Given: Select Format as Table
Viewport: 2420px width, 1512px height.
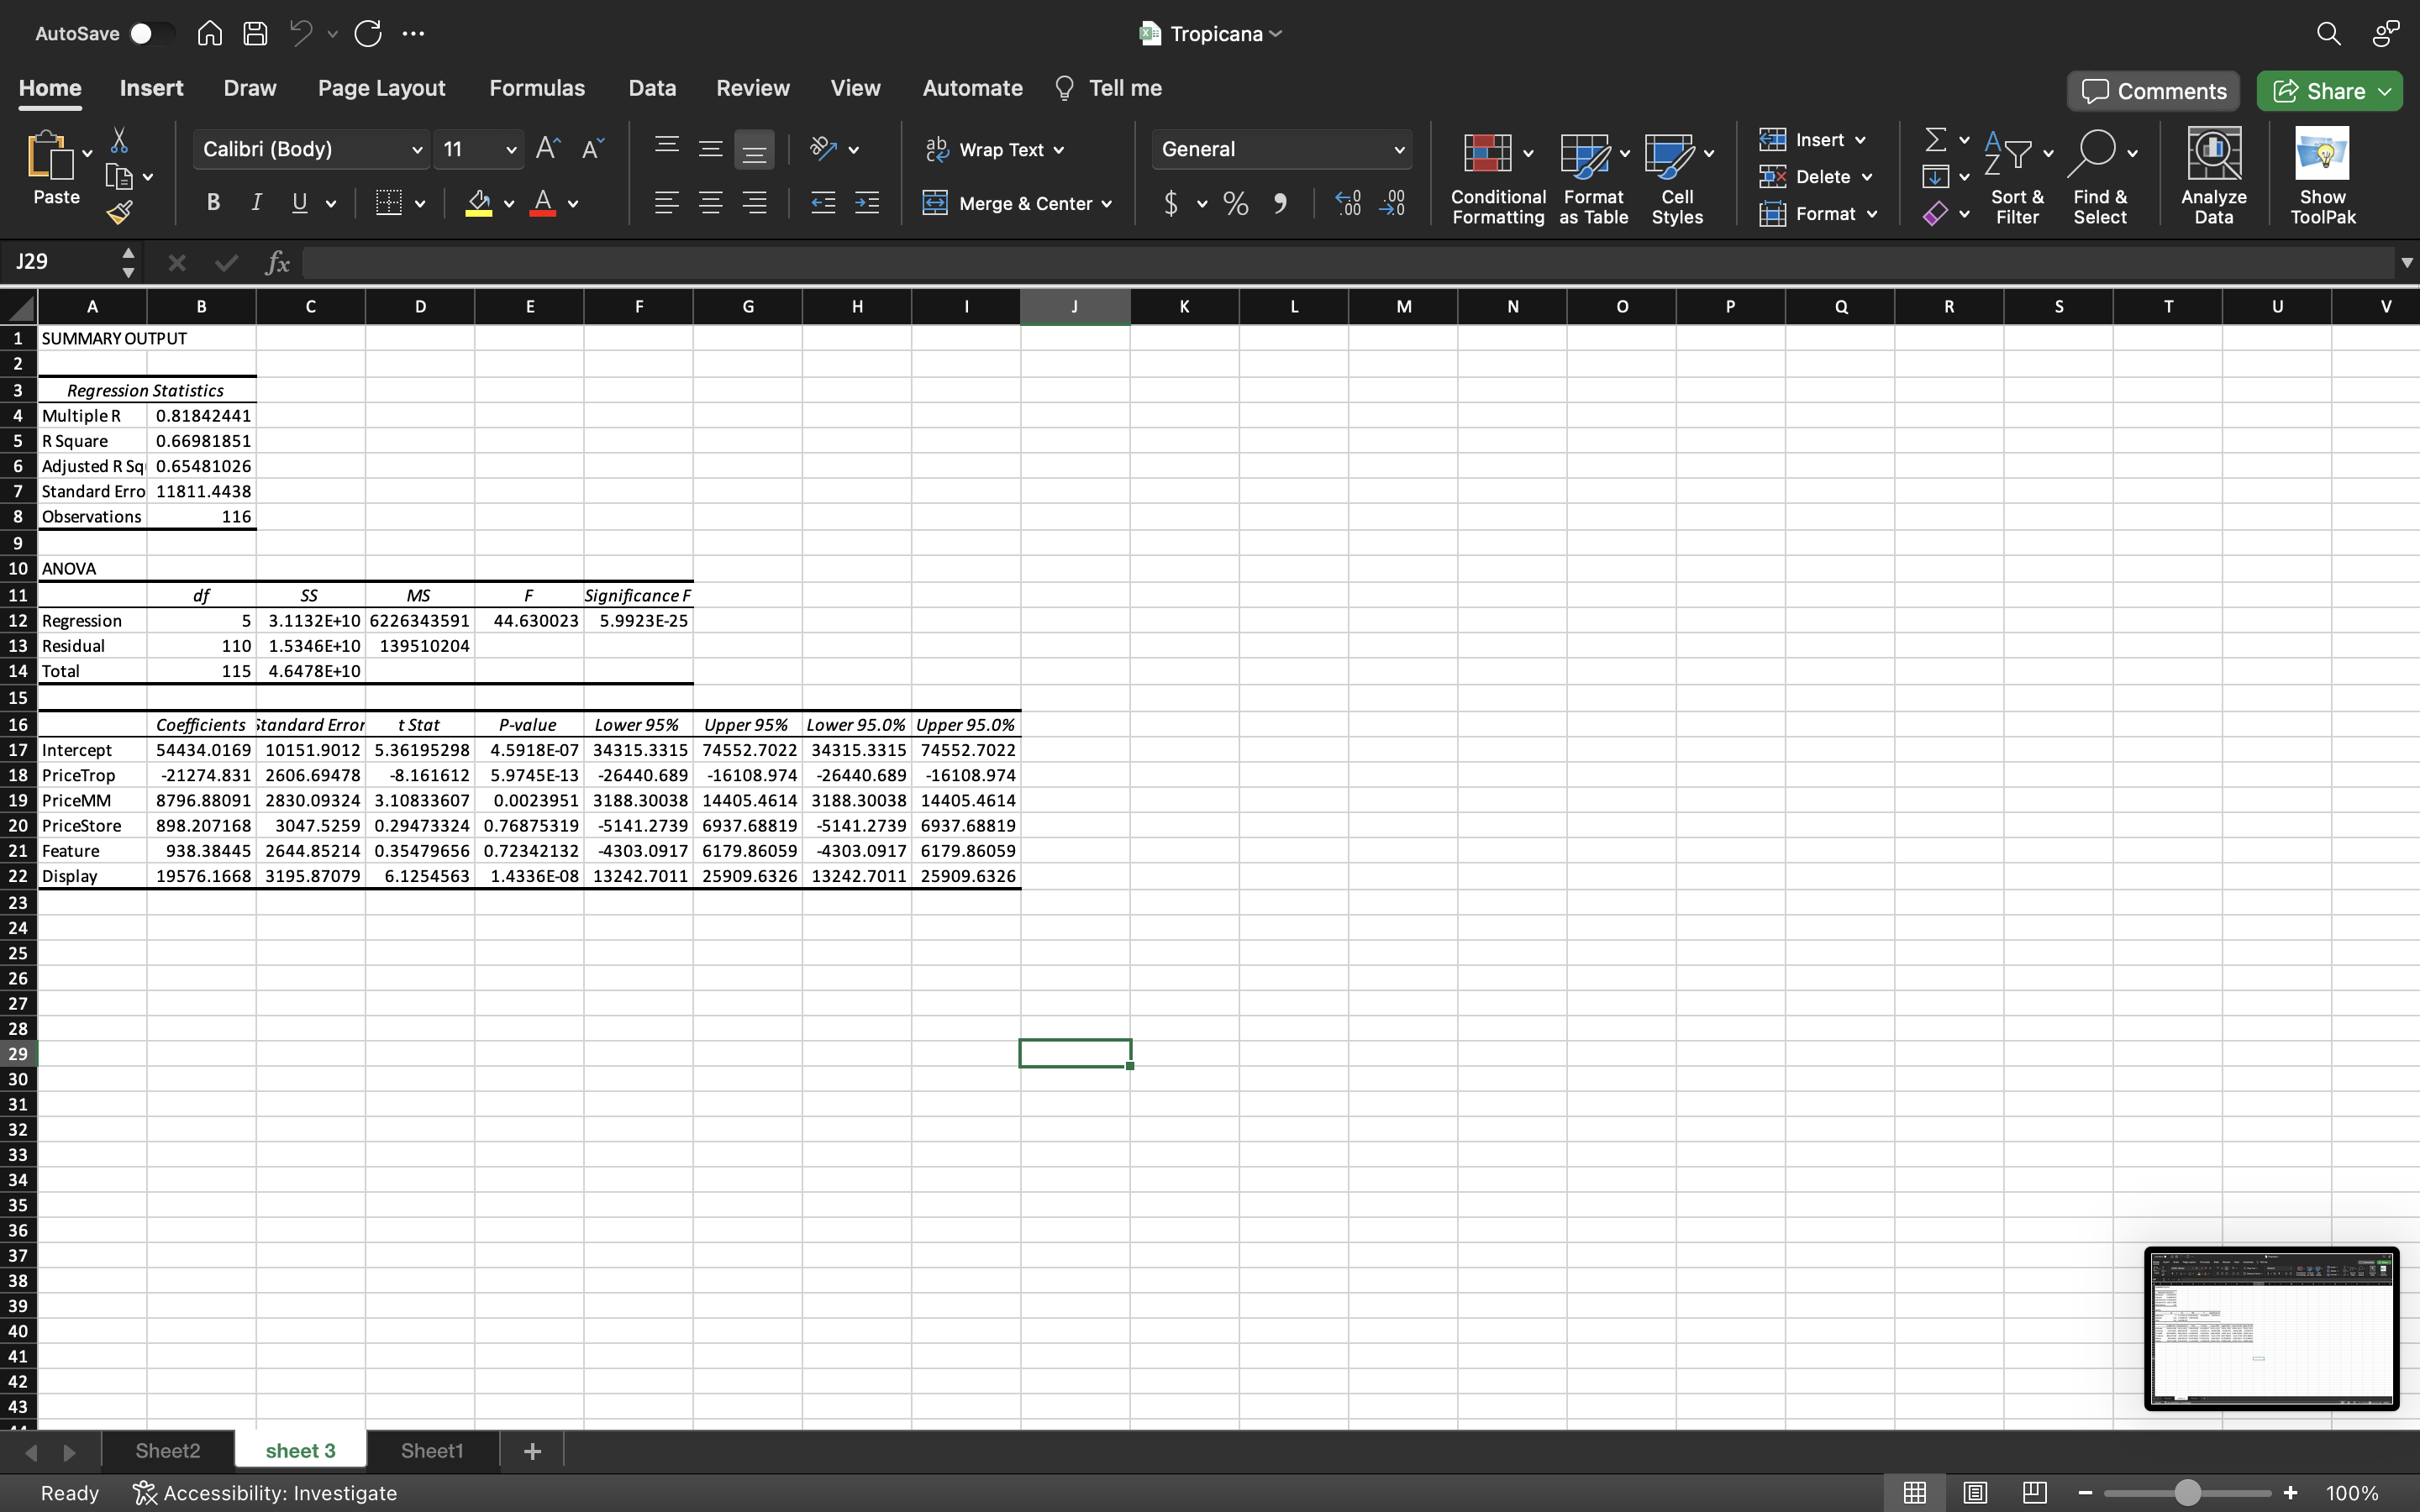Looking at the screenshot, I should pyautogui.click(x=1591, y=178).
